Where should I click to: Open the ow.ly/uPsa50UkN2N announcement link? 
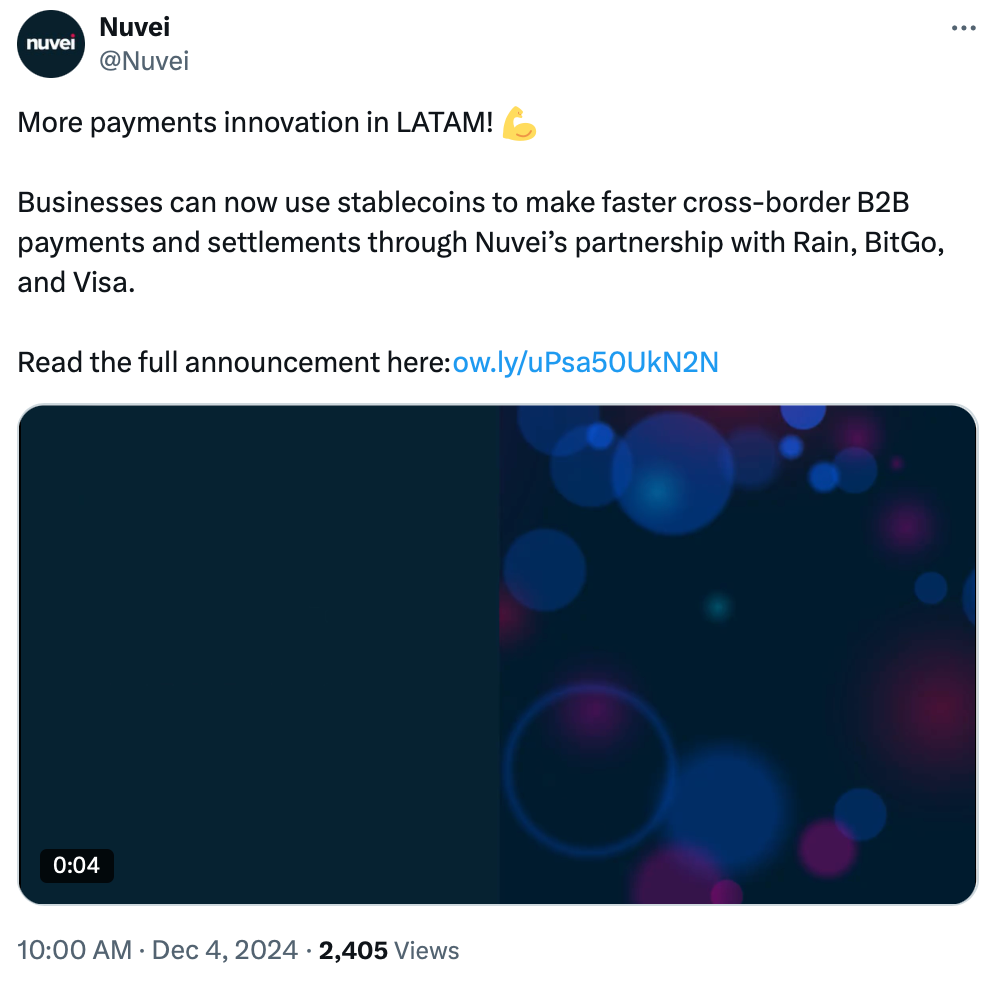[585, 362]
